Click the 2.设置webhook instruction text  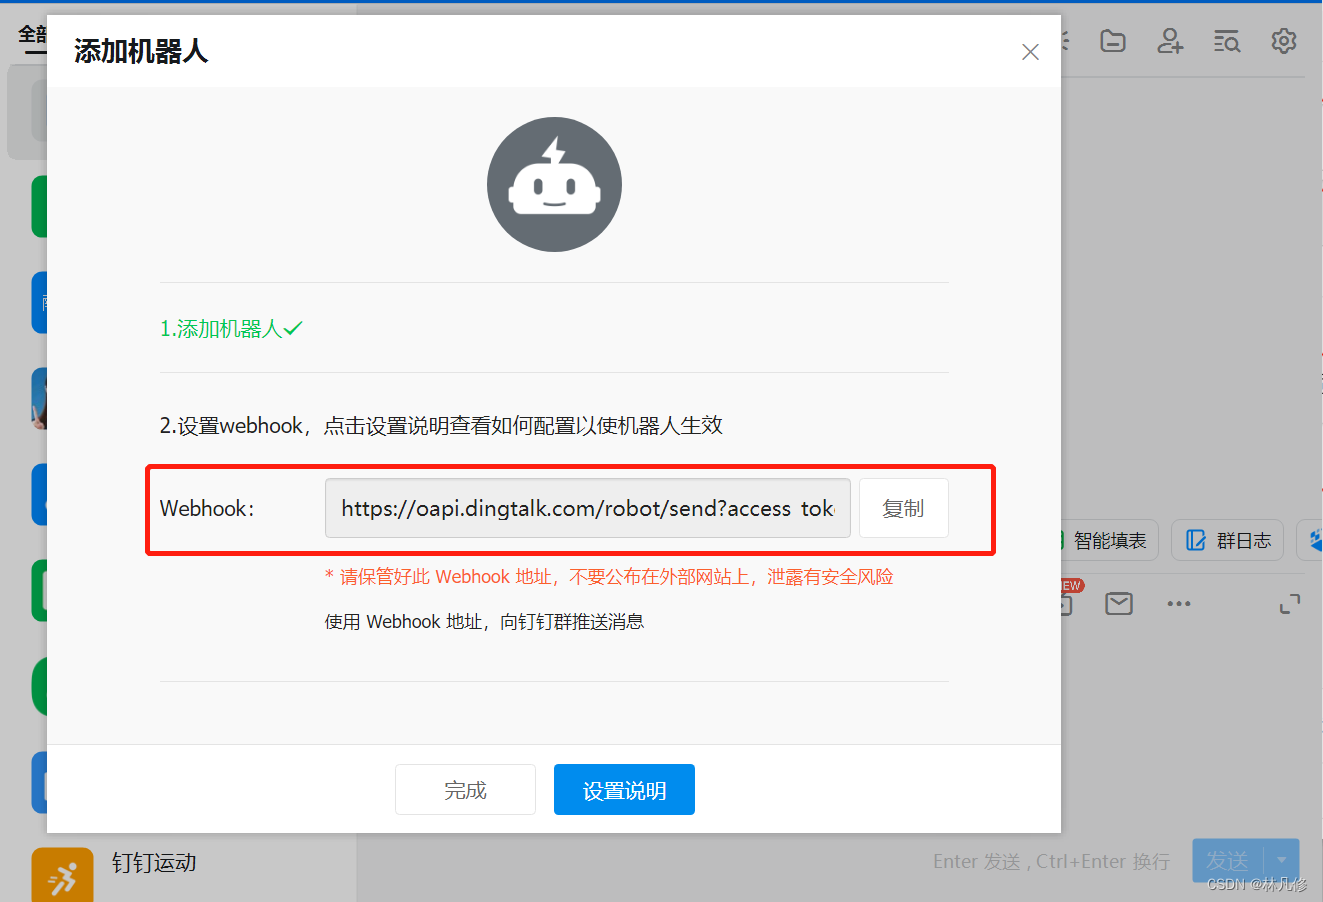pyautogui.click(x=441, y=425)
